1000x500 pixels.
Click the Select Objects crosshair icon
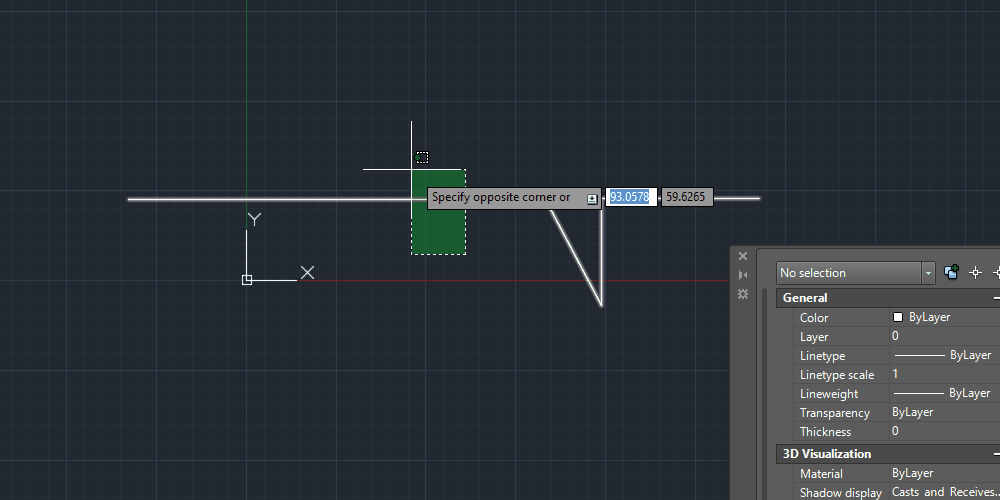point(975,272)
